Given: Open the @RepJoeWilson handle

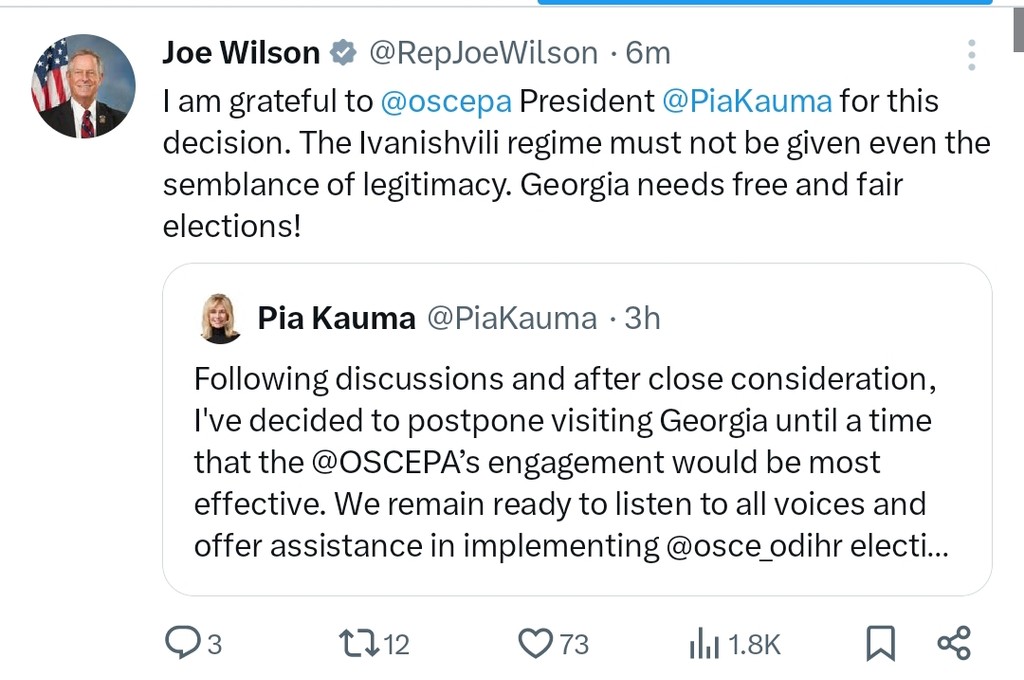Looking at the screenshot, I should click(x=484, y=53).
